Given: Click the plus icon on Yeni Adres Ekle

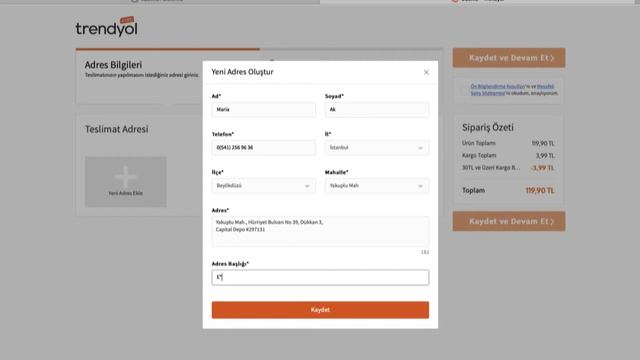Looking at the screenshot, I should [x=125, y=177].
